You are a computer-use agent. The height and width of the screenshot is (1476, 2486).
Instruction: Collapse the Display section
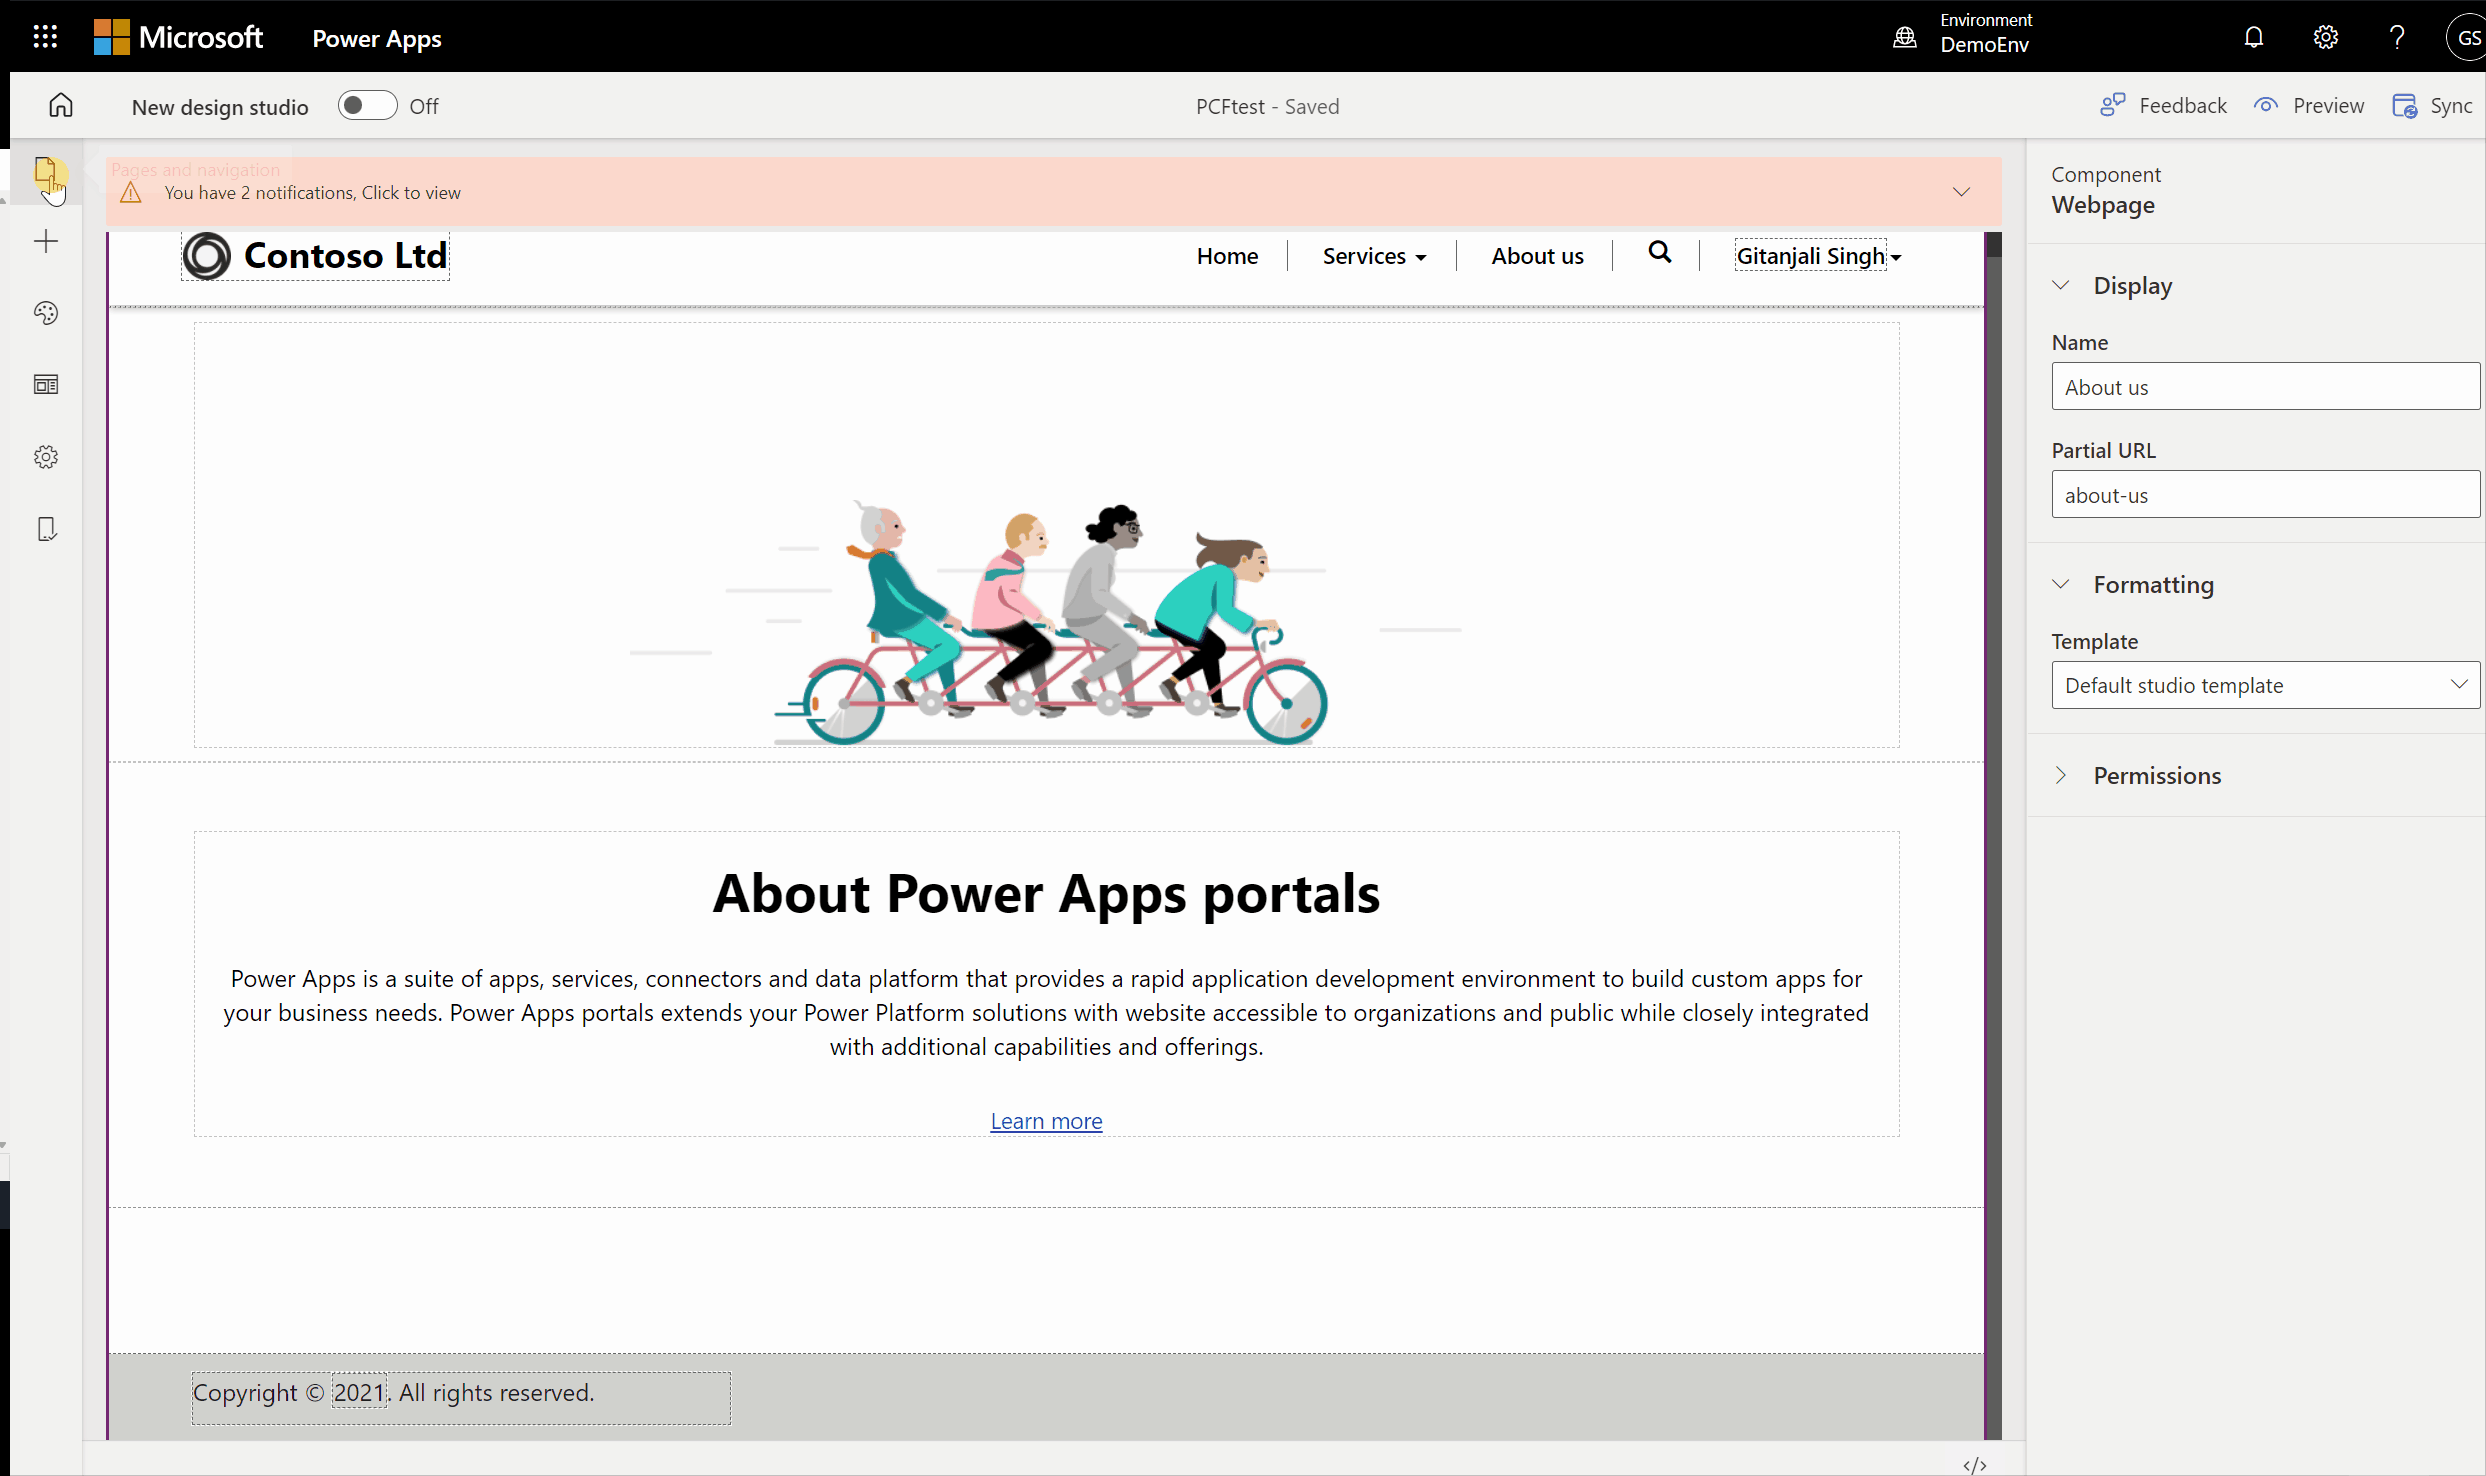click(2061, 285)
